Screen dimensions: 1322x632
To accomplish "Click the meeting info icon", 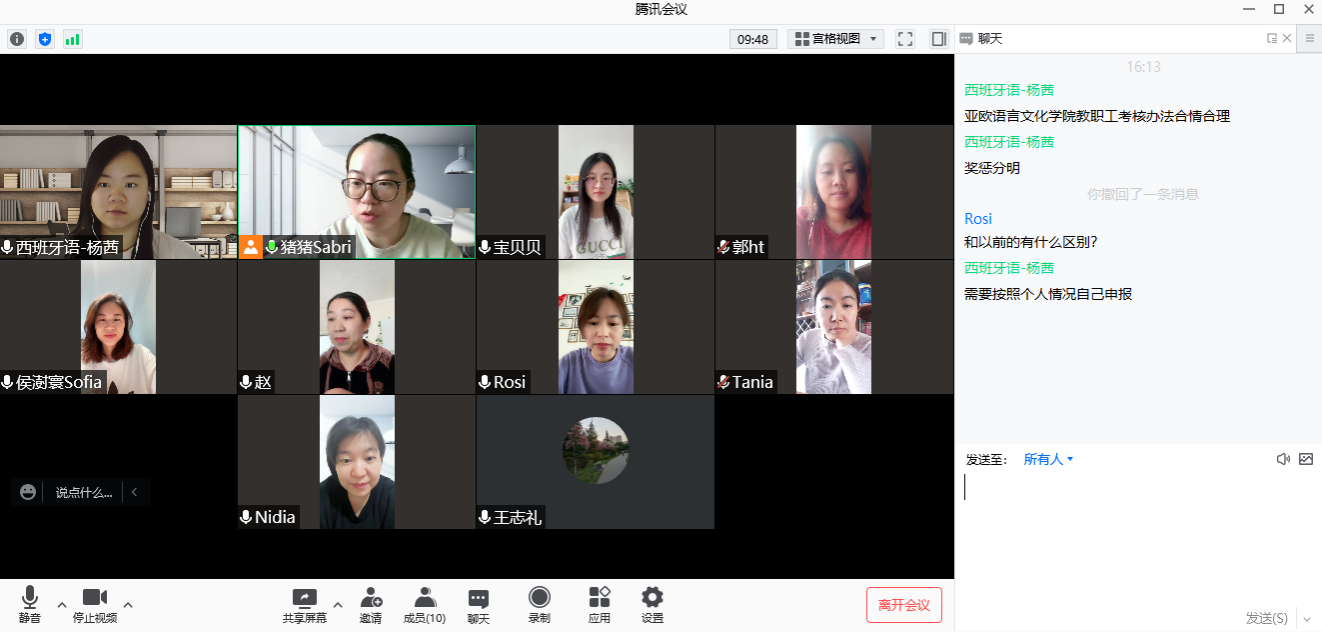I will click(x=16, y=39).
